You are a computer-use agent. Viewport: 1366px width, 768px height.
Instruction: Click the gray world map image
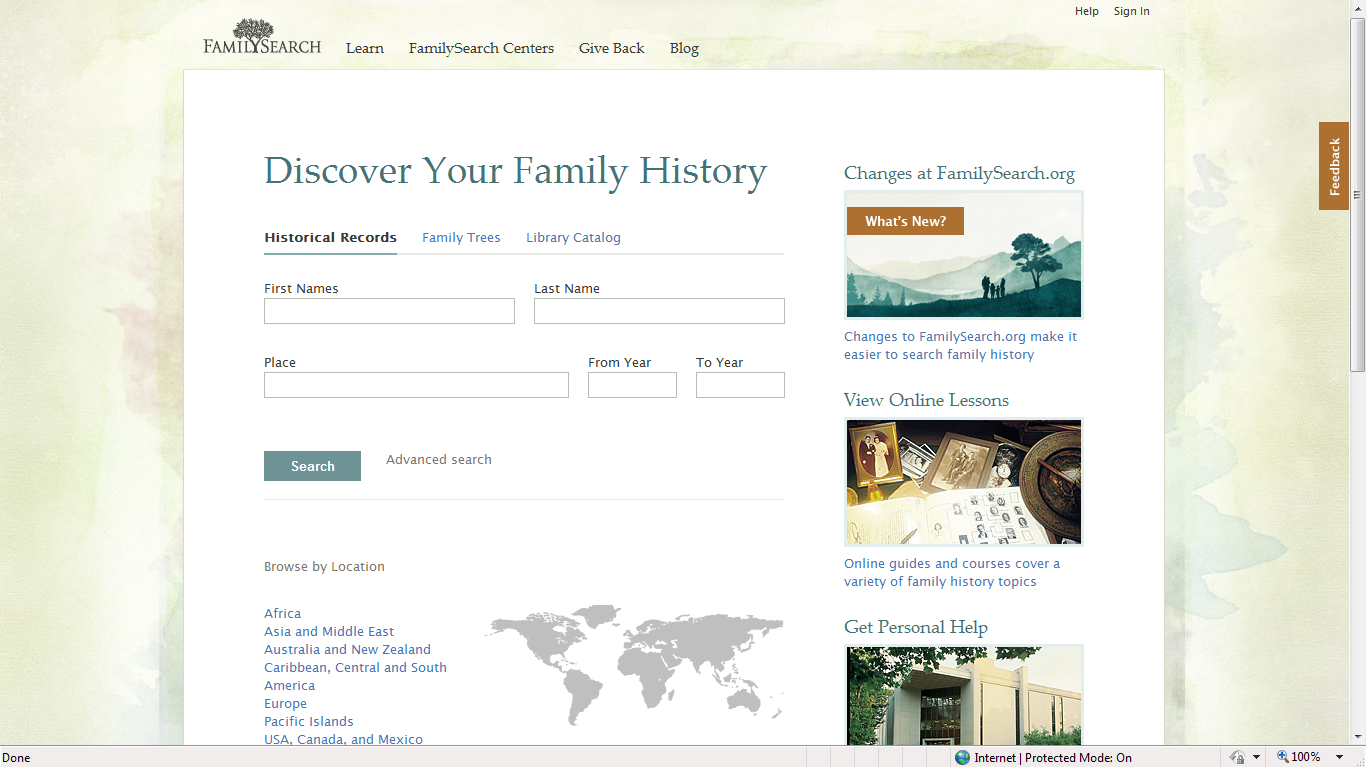pos(634,665)
